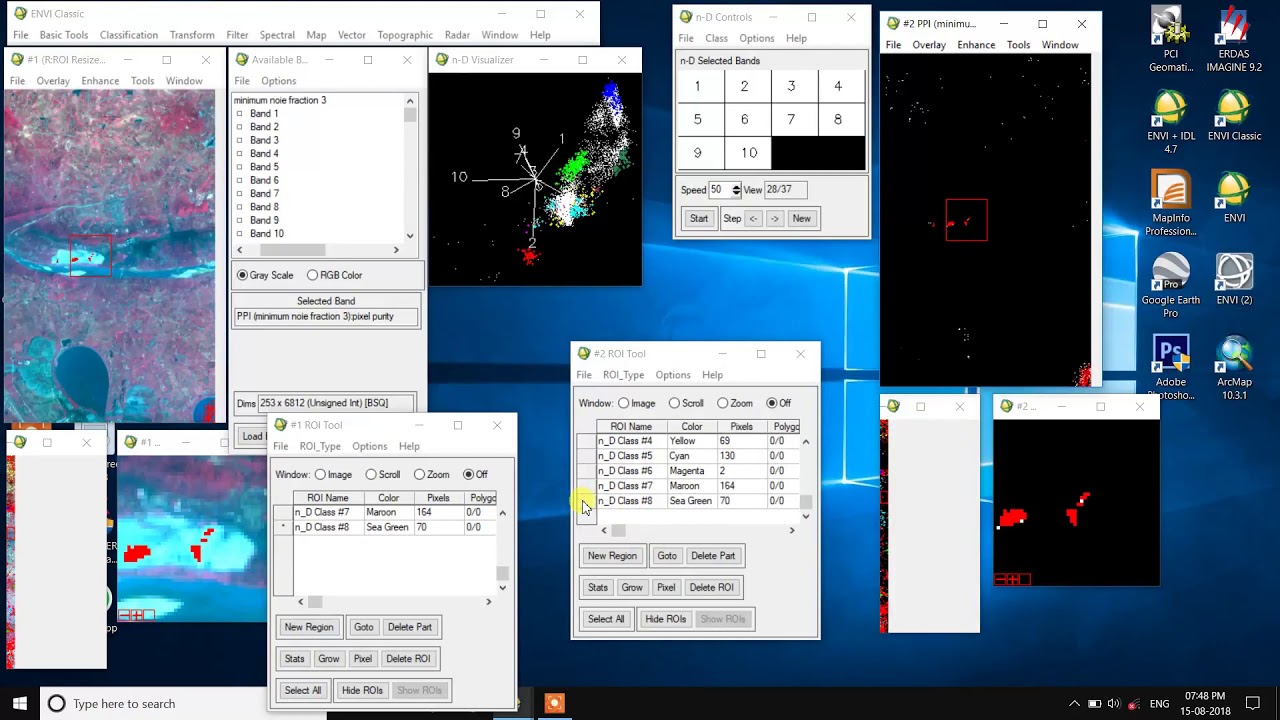The width and height of the screenshot is (1280, 720).
Task: Click right arrow of Available Bands horizontal scrollbar
Action: [396, 250]
